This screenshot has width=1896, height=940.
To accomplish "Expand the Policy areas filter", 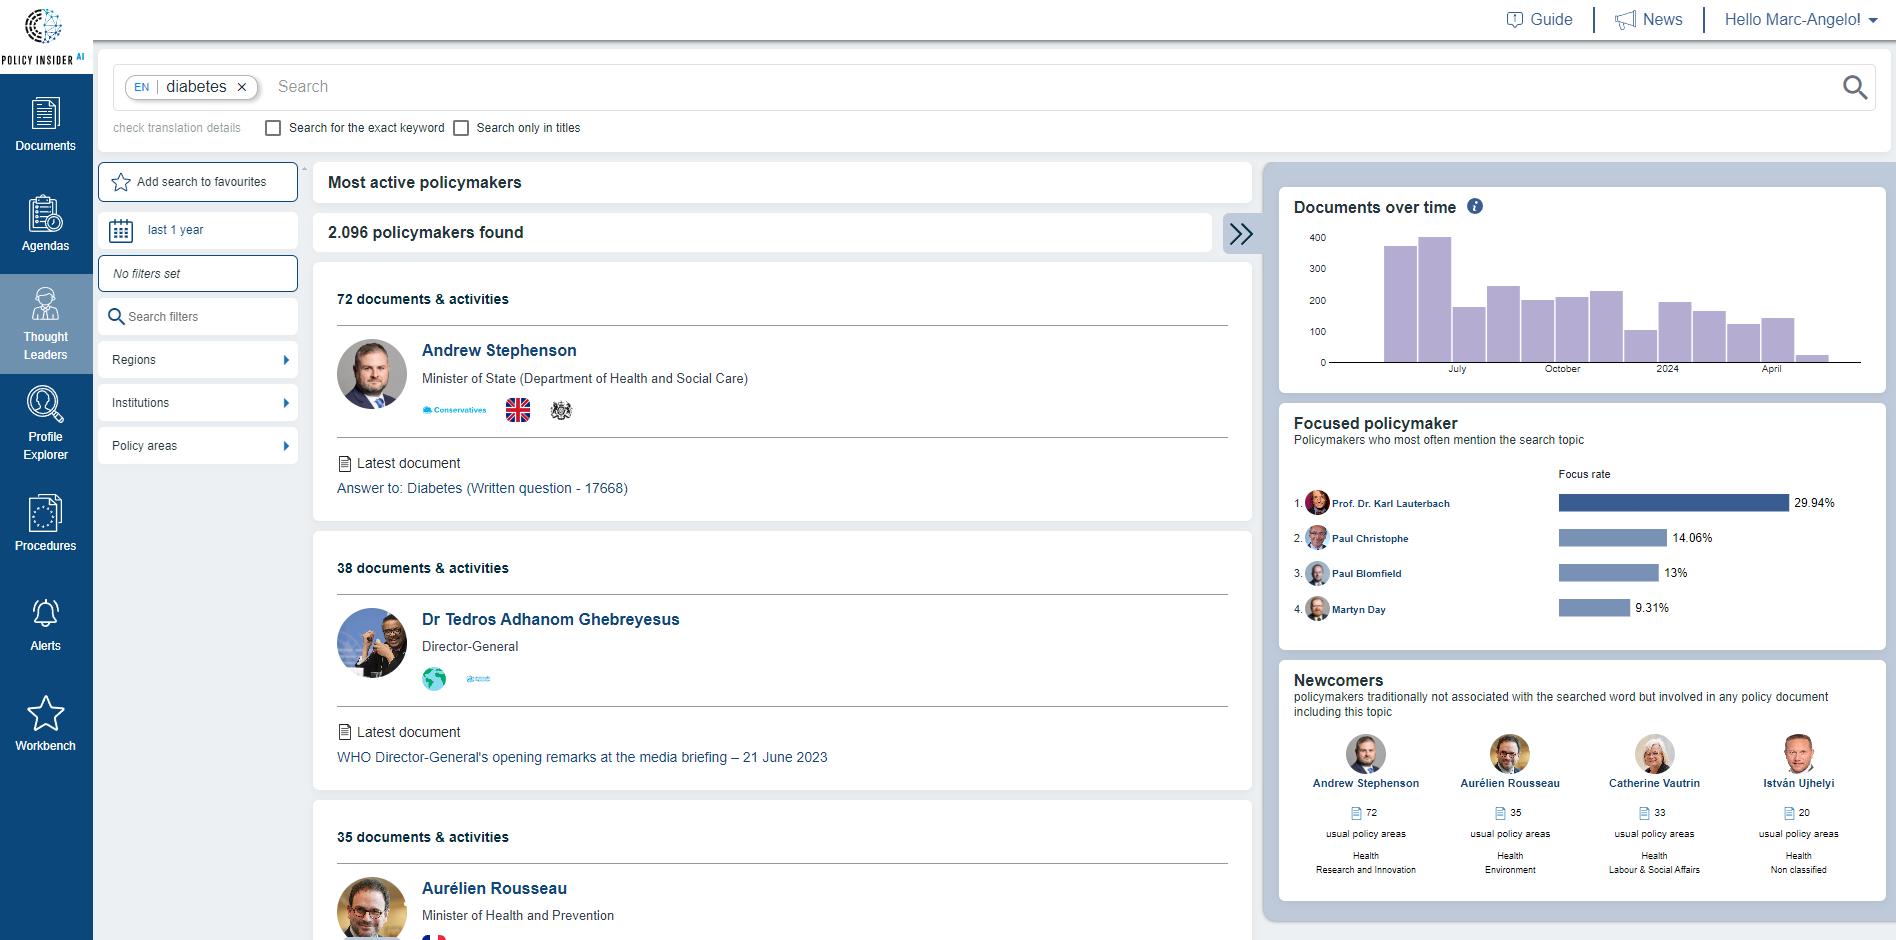I will click(198, 446).
